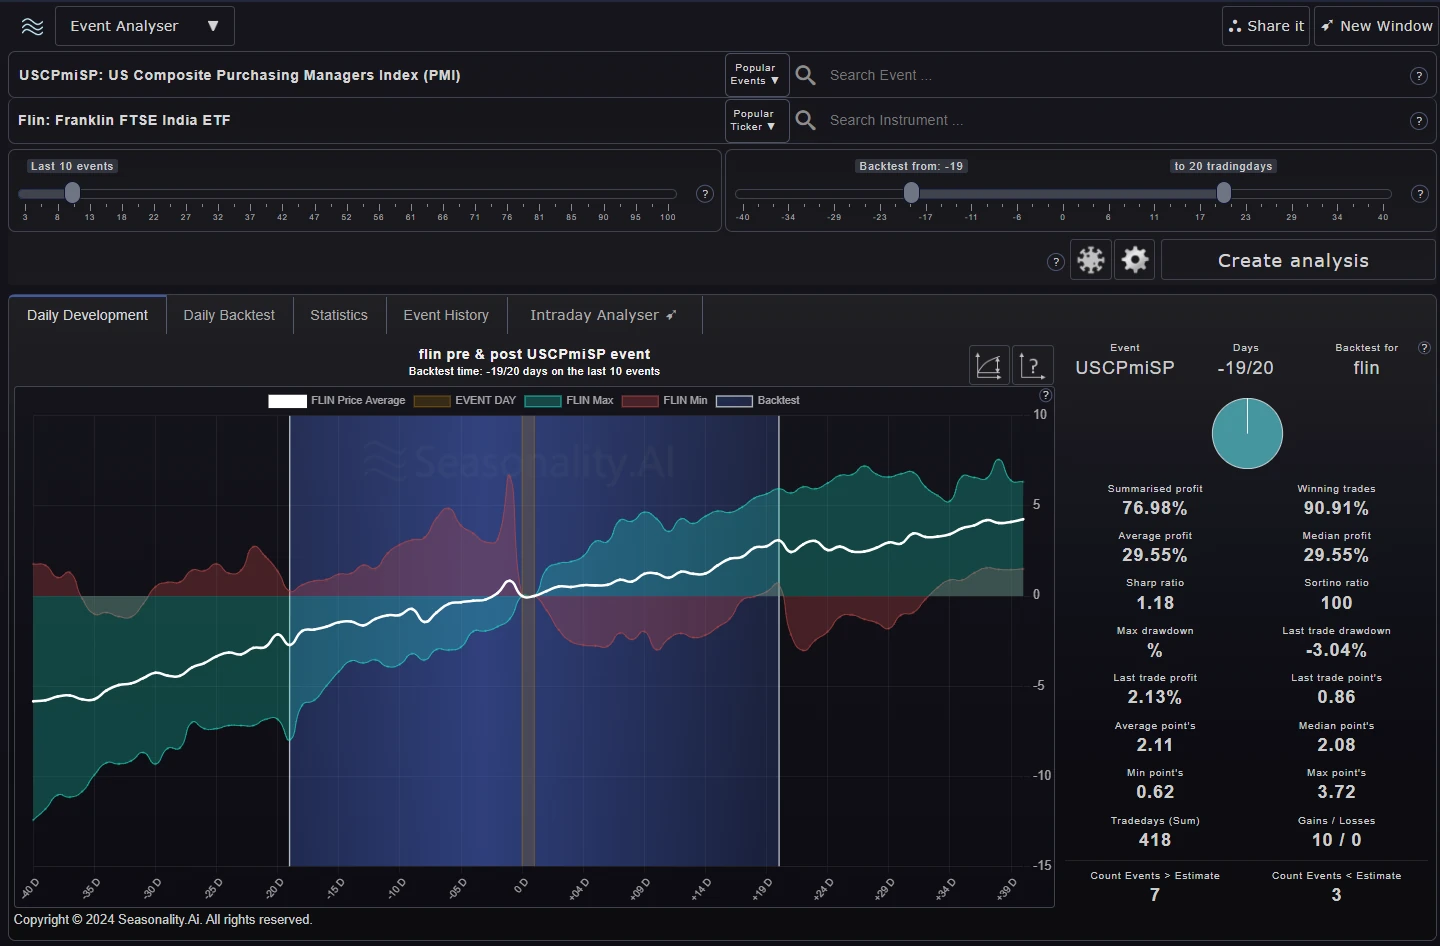The image size is (1440, 946).
Task: Click the Create analysis button
Action: (1293, 260)
